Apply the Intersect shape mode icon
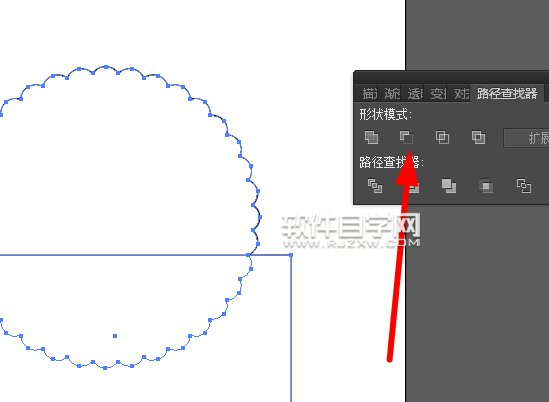The width and height of the screenshot is (549, 402). pyautogui.click(x=443, y=137)
